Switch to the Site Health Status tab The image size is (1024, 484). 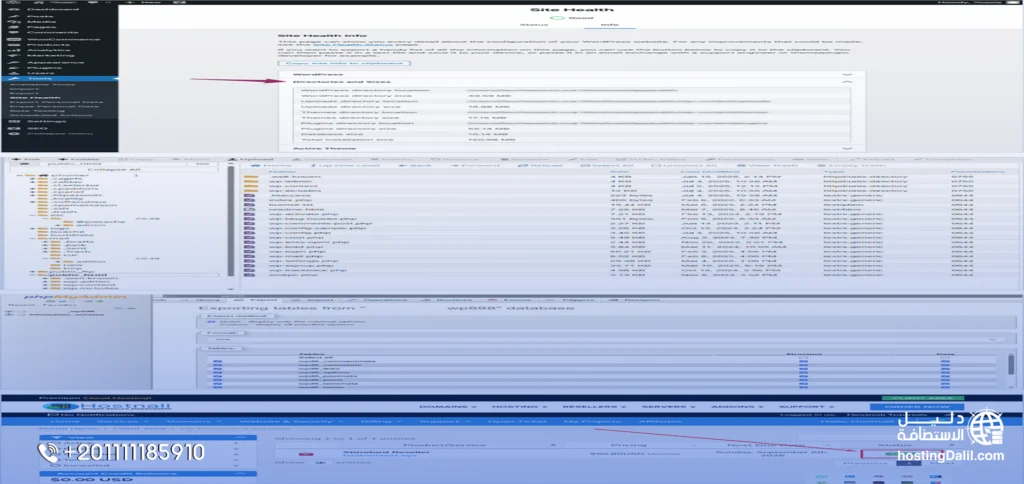click(532, 25)
